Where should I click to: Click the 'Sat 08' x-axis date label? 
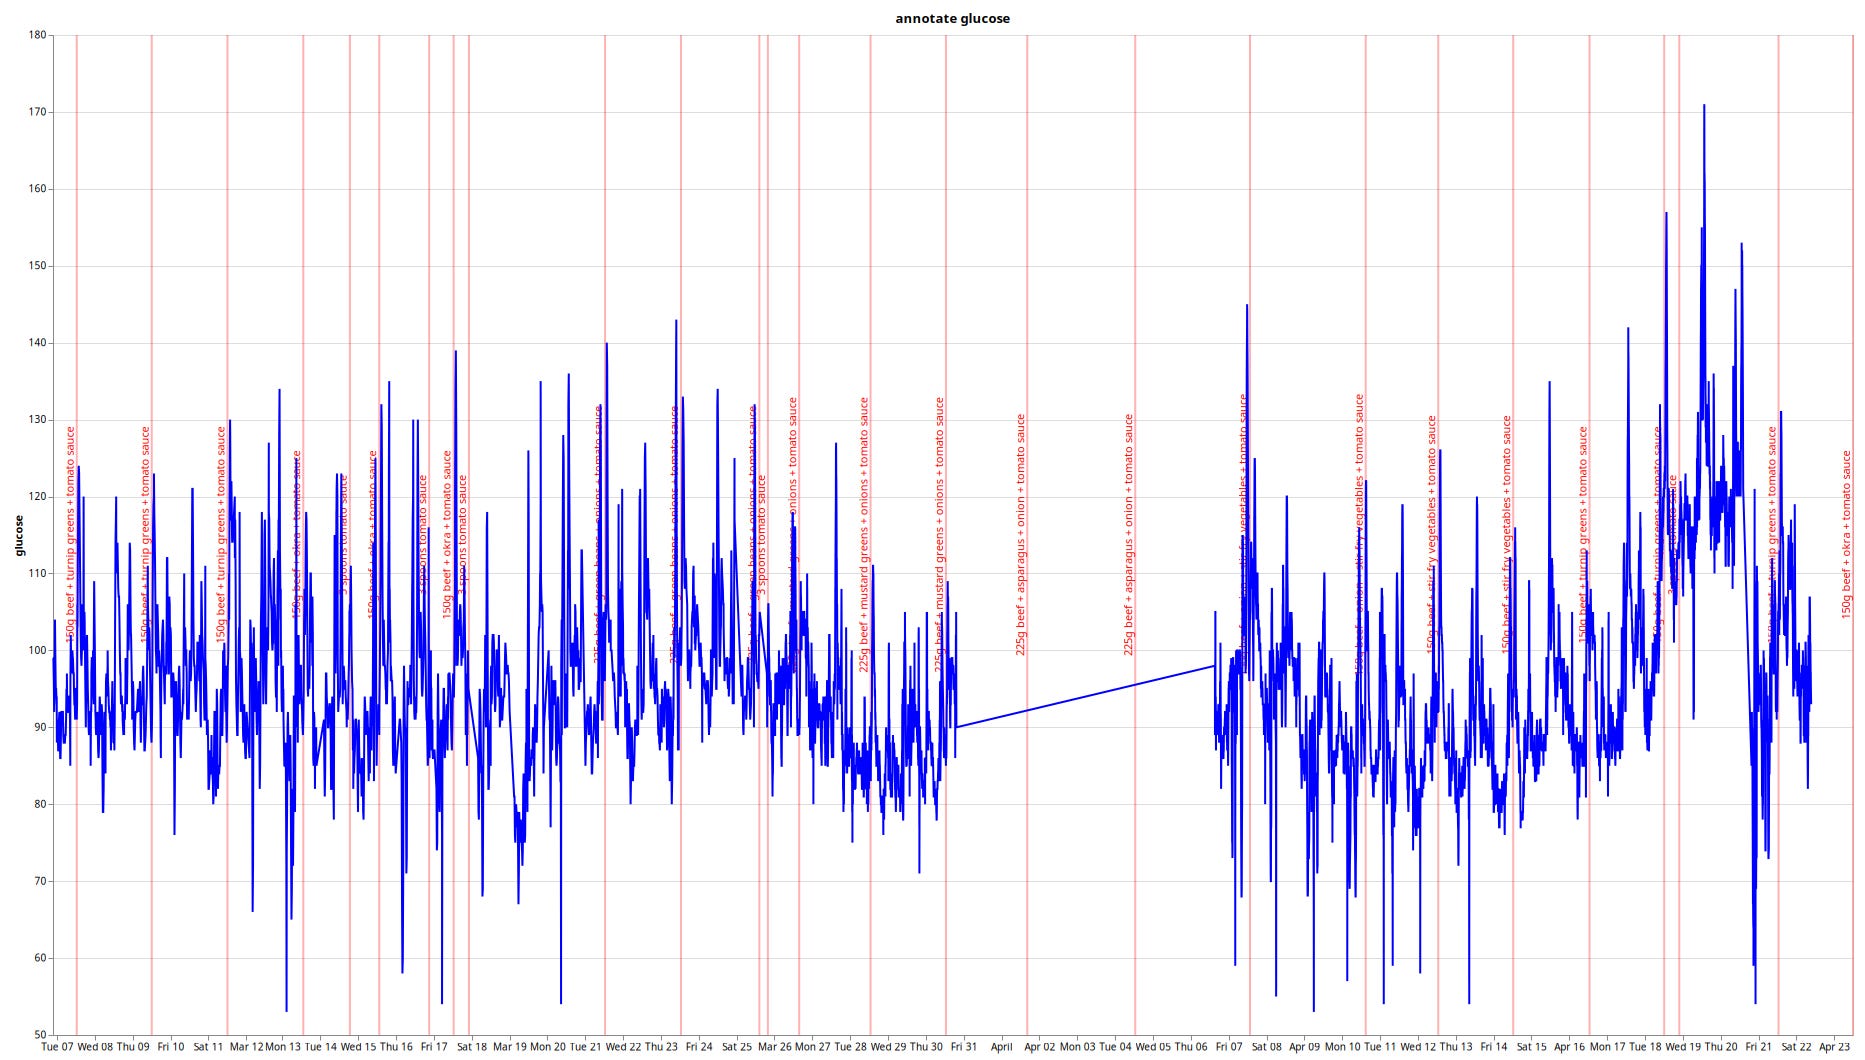click(1266, 1048)
